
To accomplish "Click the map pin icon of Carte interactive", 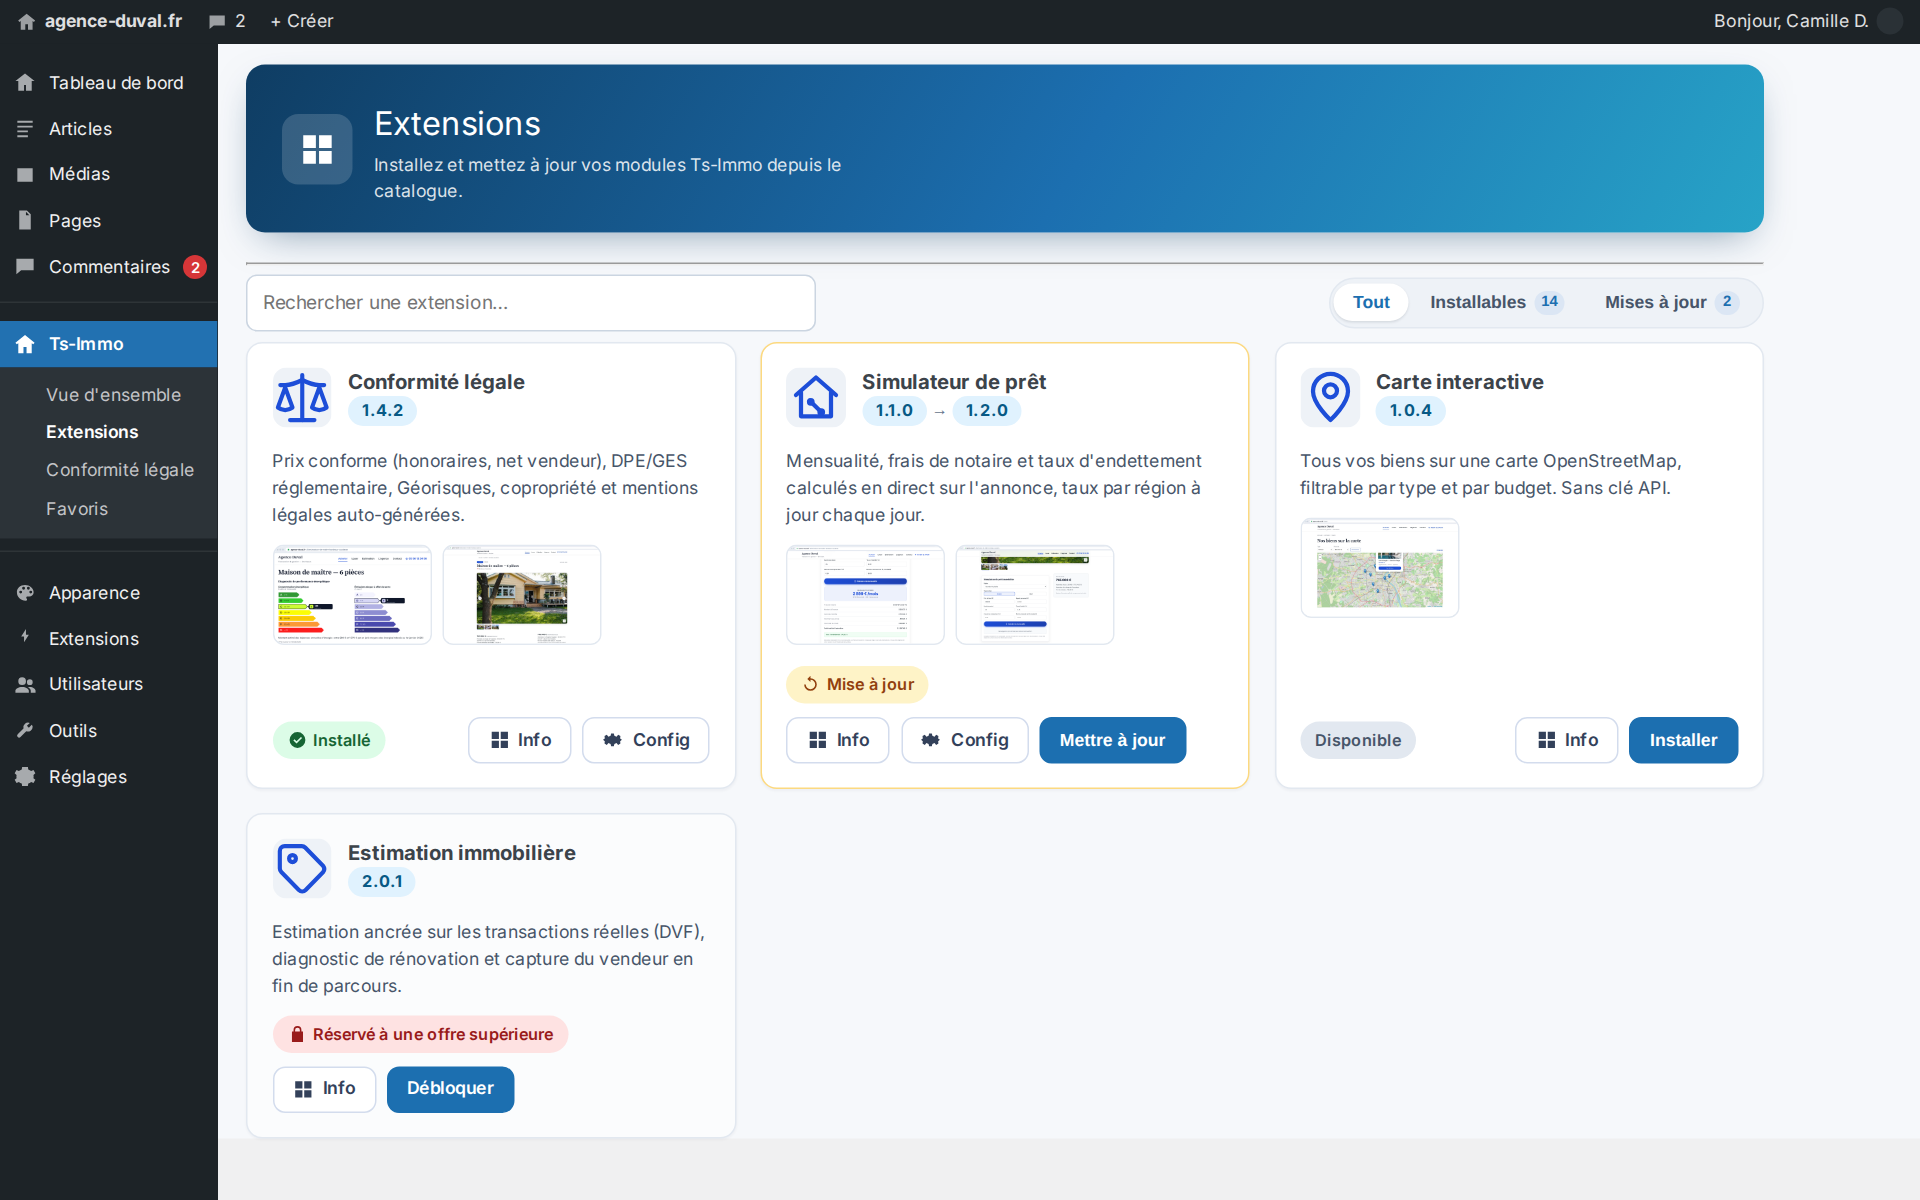I will 1330,397.
